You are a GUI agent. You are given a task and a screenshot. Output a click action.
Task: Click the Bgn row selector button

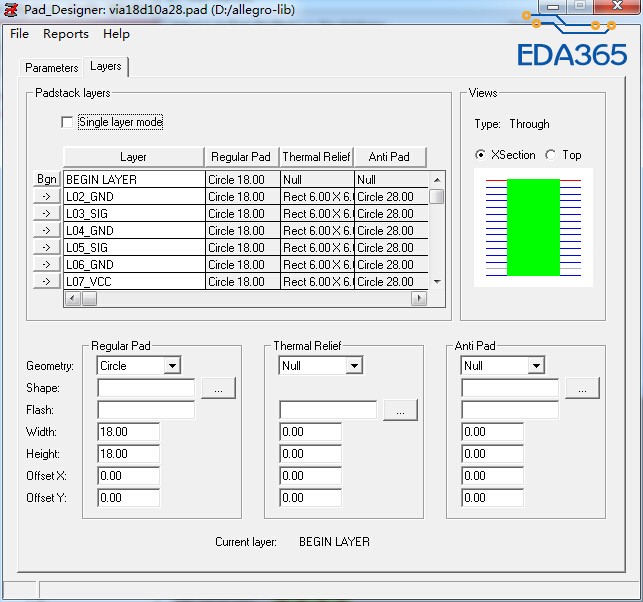47,179
